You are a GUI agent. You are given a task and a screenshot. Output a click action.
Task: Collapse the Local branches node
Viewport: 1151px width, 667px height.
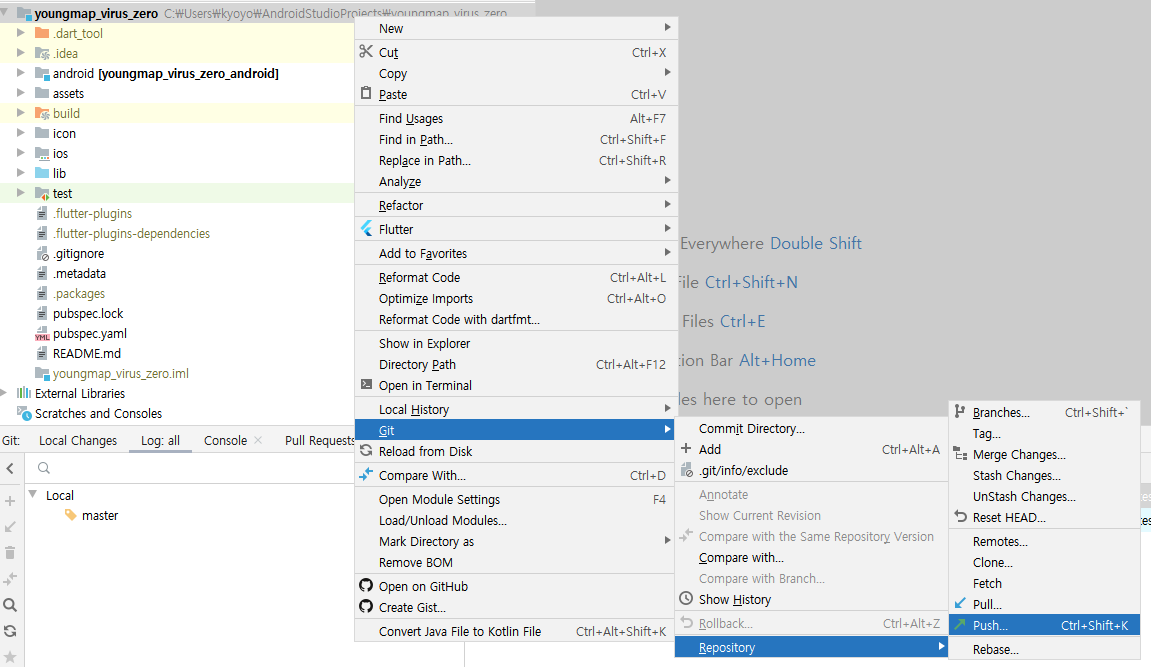click(x=33, y=495)
